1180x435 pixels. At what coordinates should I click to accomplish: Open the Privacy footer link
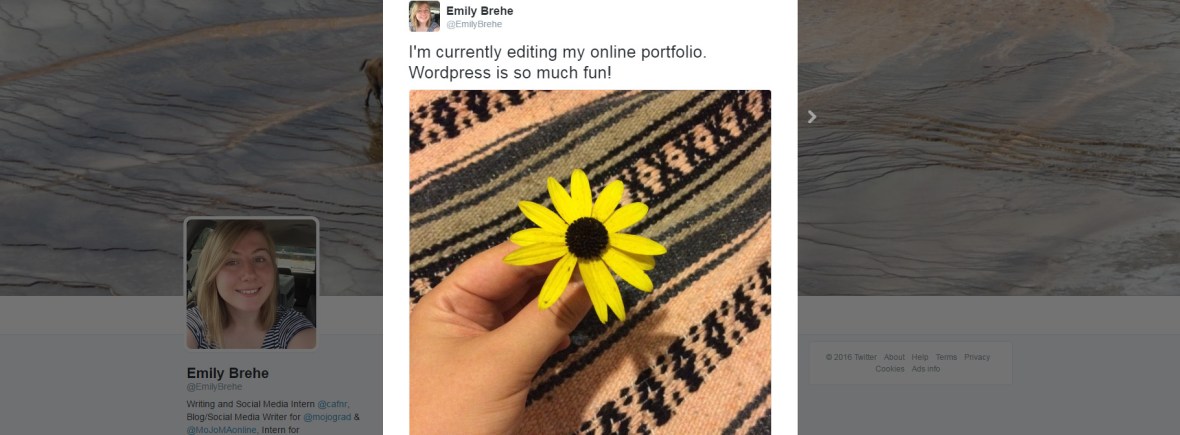pyautogui.click(x=977, y=357)
